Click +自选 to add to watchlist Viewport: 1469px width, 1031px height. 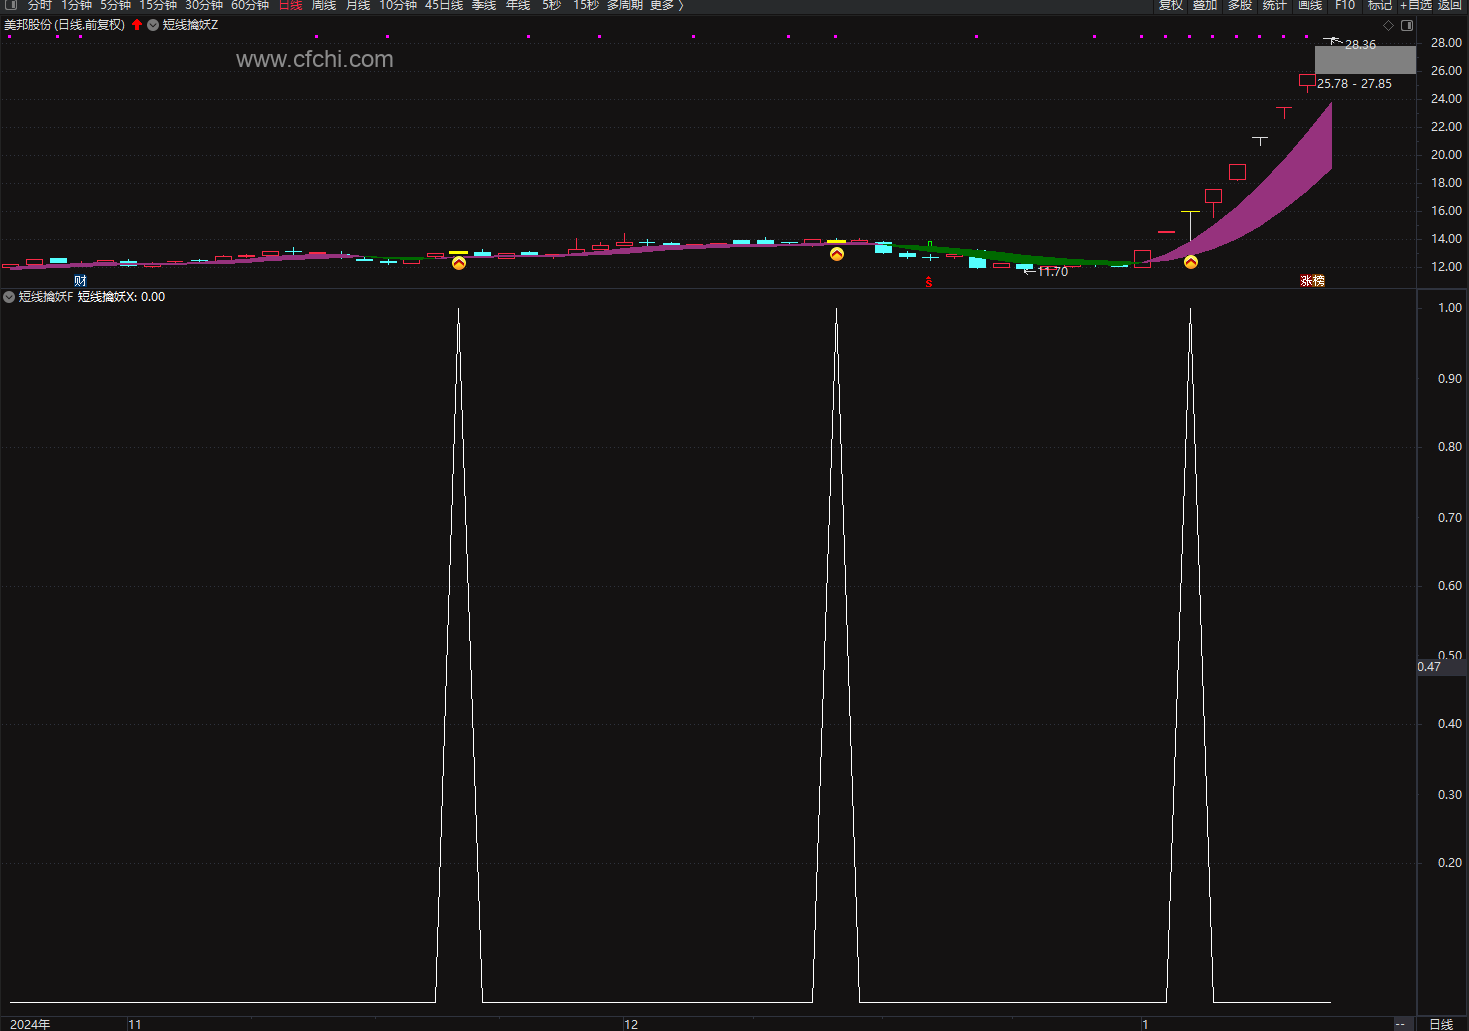click(x=1416, y=5)
